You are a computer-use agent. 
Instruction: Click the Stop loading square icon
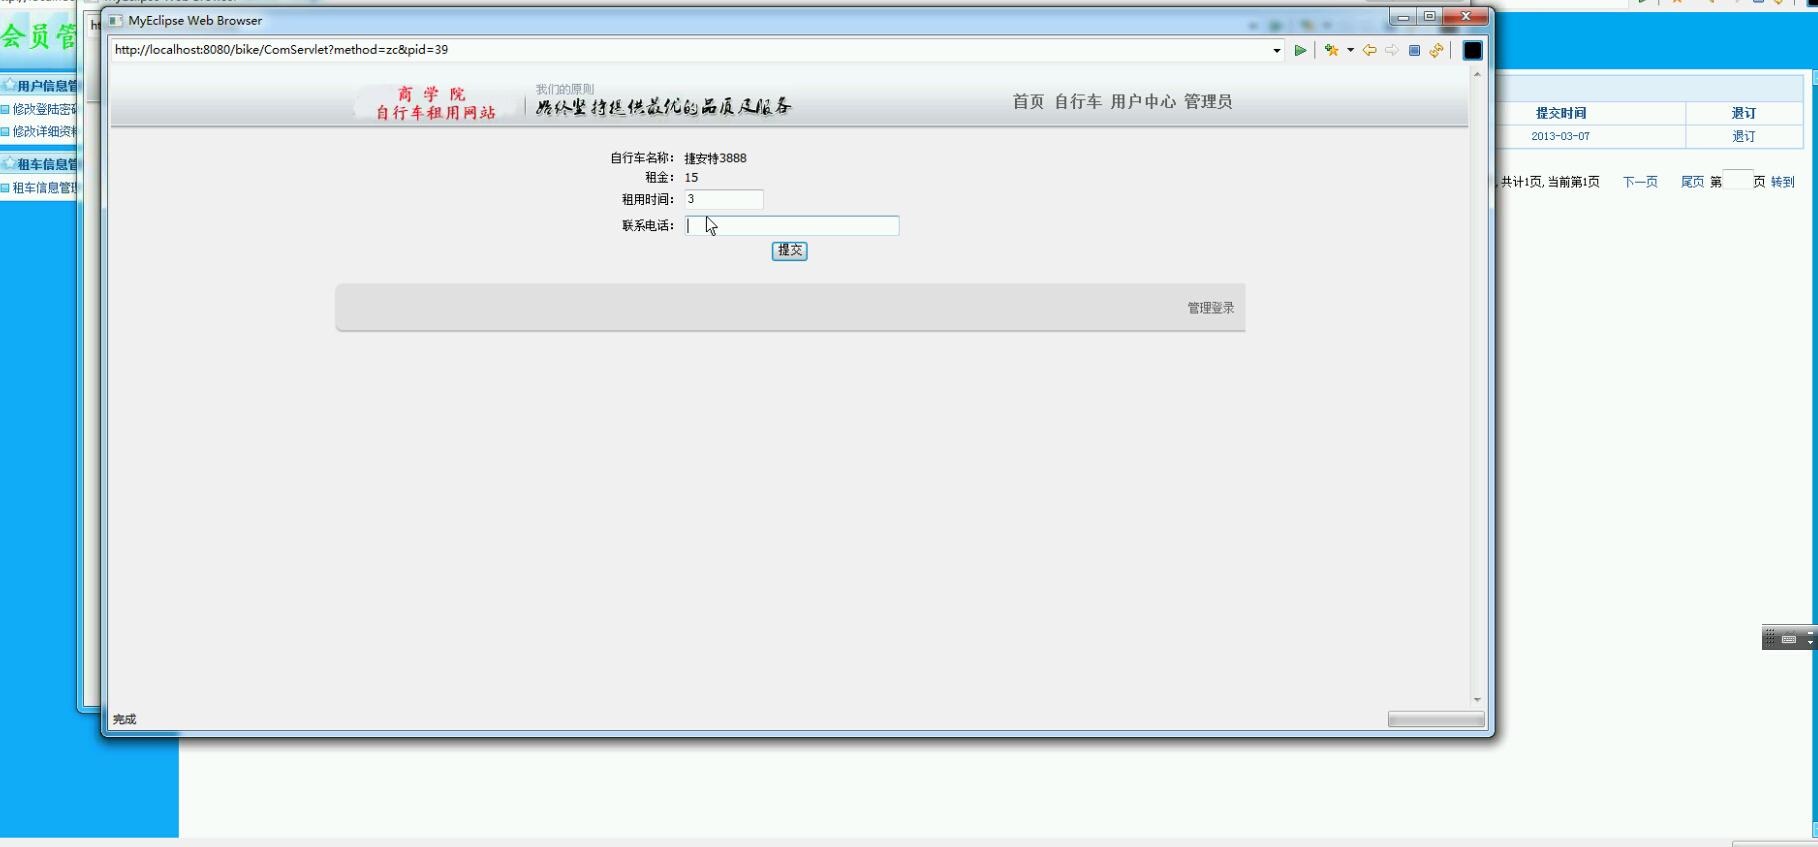tap(1414, 50)
